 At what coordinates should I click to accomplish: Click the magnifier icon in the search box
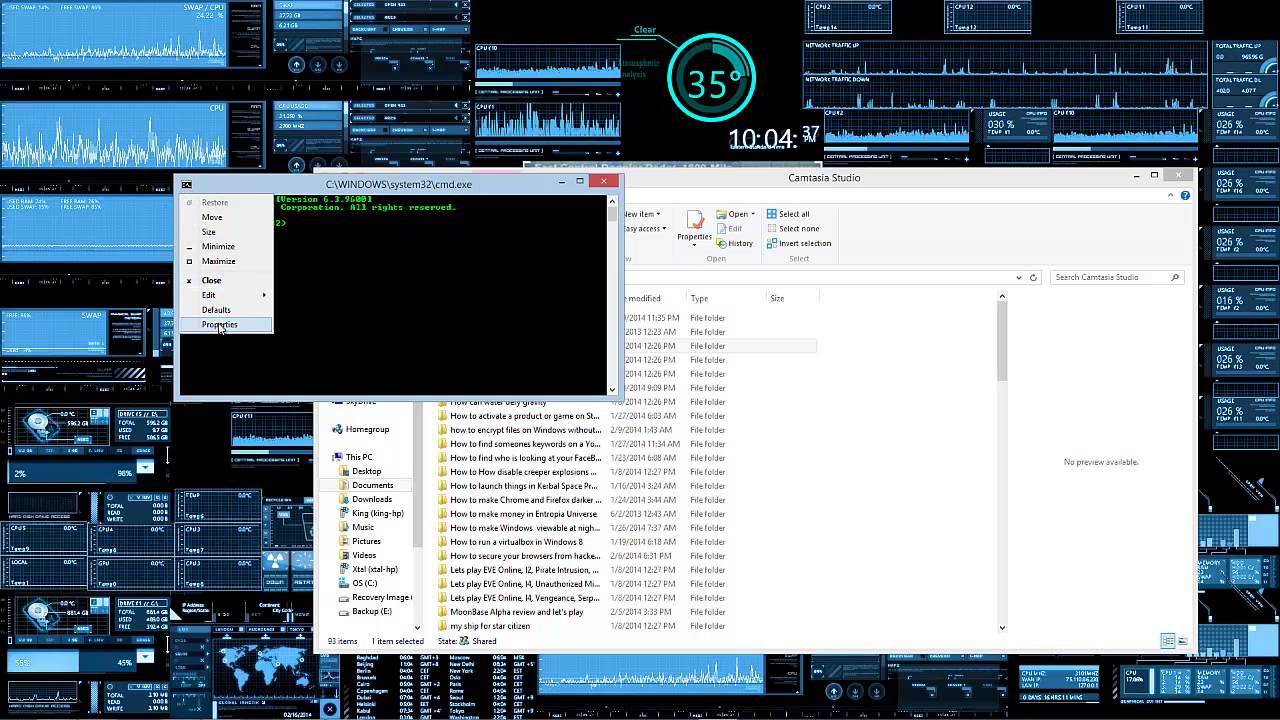click(1174, 277)
